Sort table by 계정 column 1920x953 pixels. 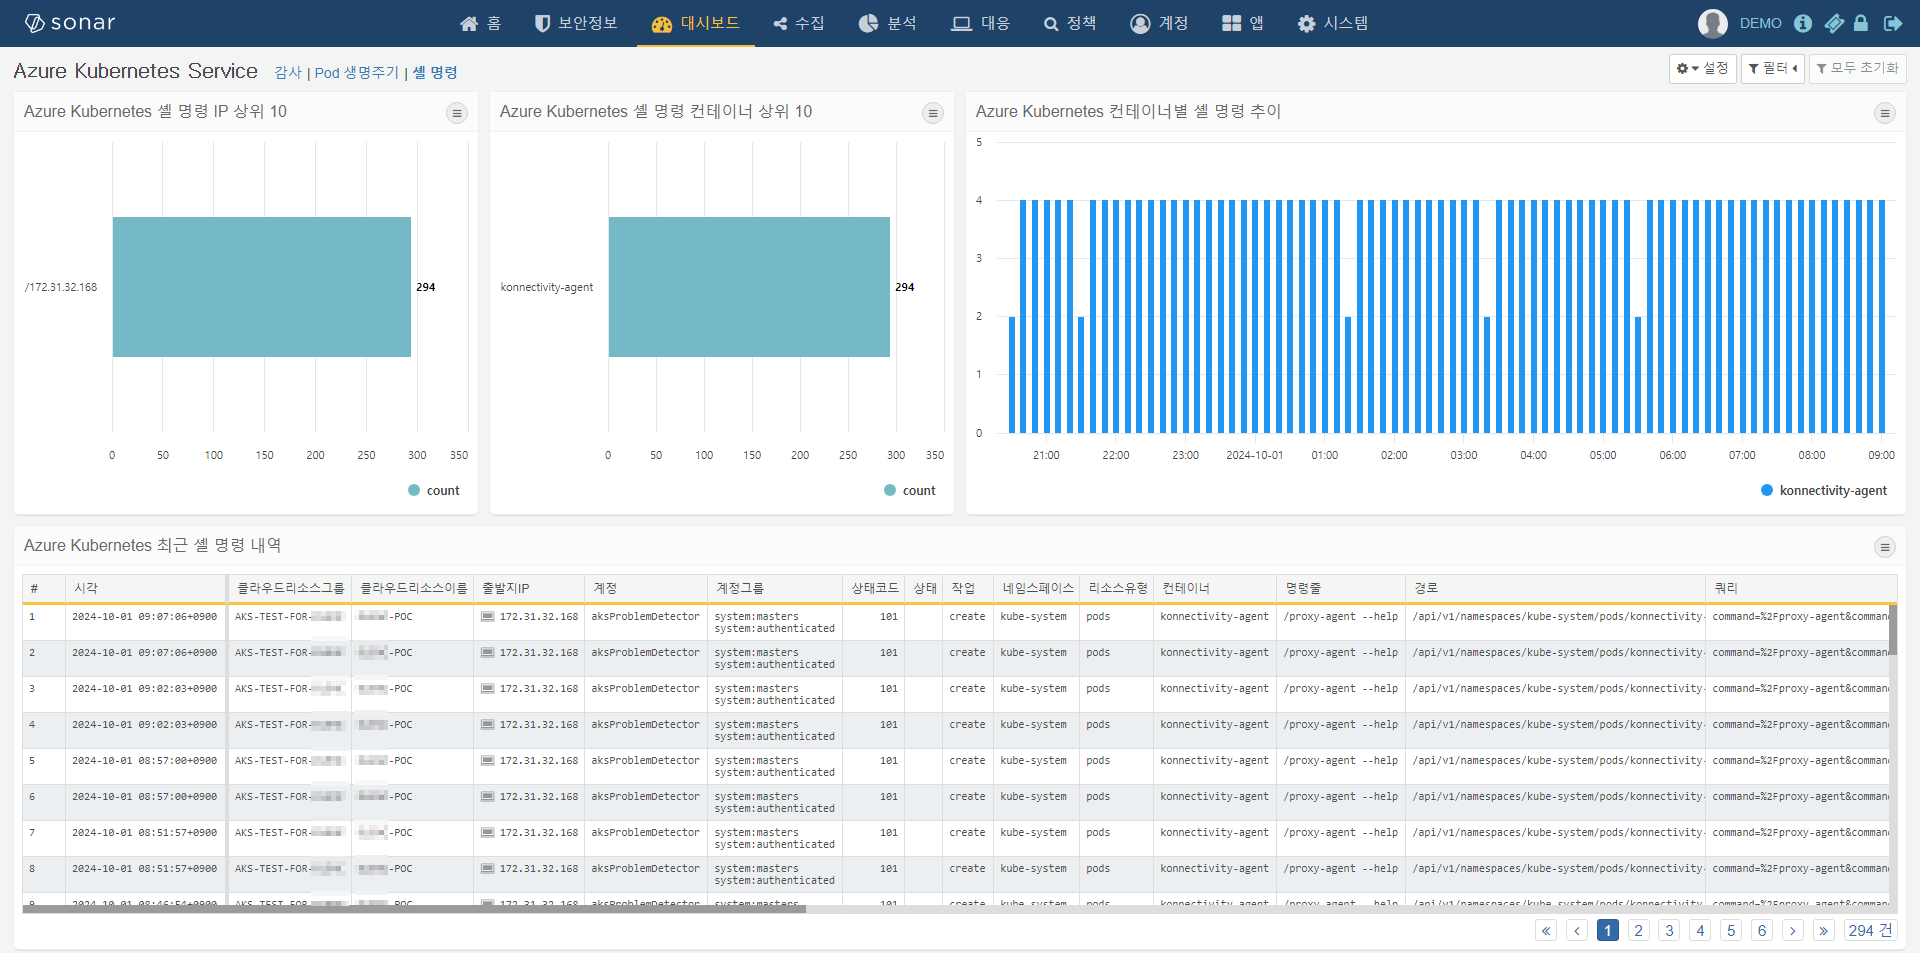click(x=646, y=588)
